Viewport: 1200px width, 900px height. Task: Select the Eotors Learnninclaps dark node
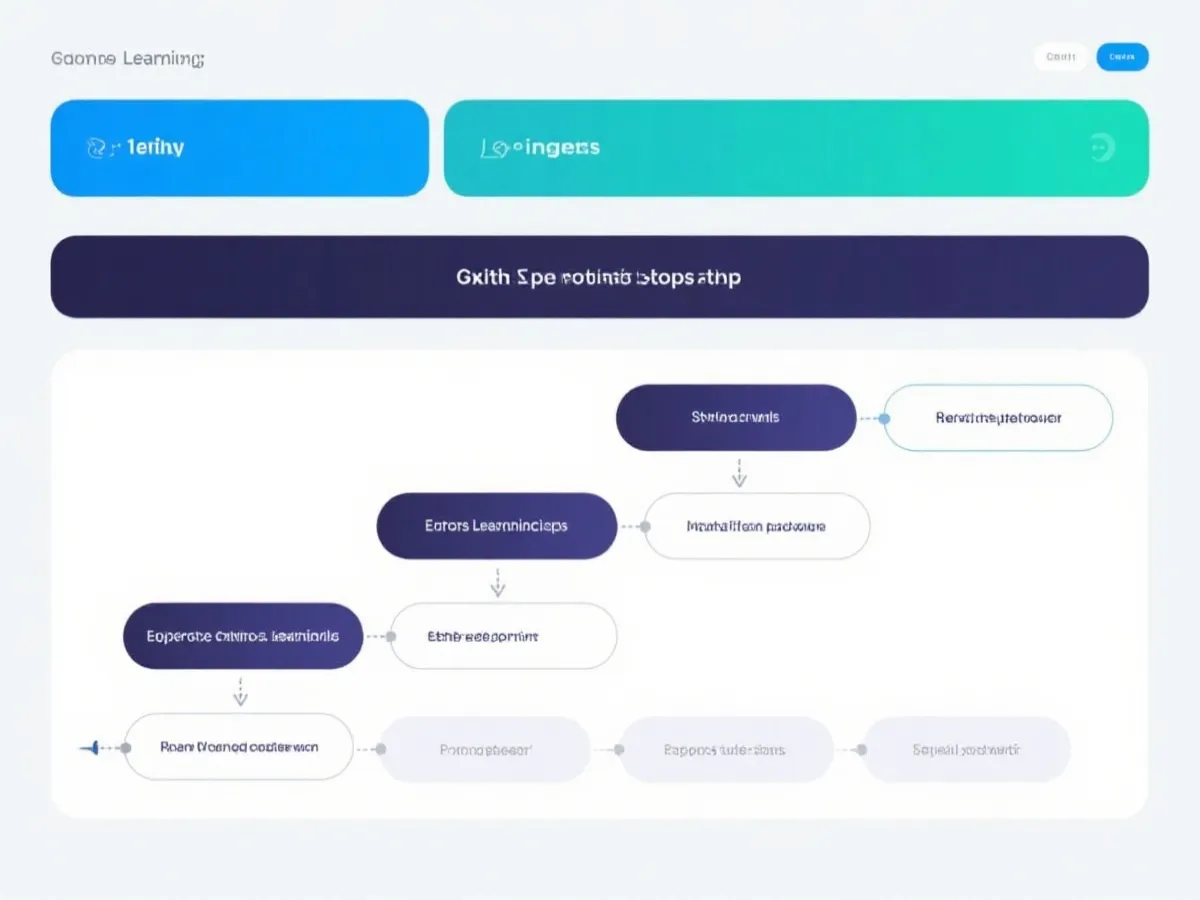[496, 526]
